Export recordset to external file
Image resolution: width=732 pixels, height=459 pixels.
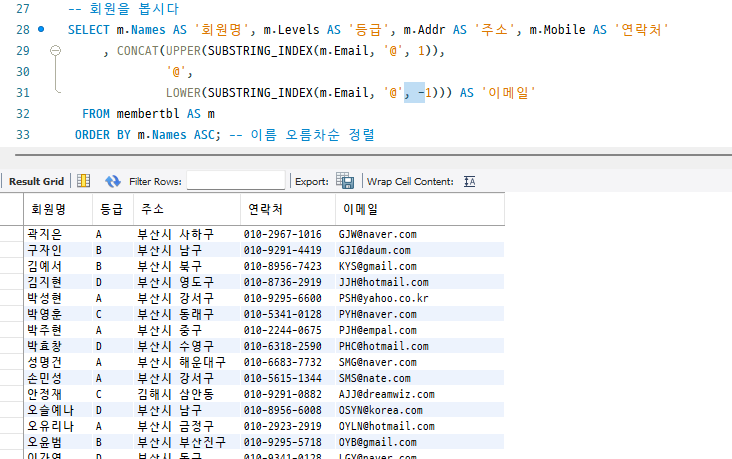coord(345,181)
